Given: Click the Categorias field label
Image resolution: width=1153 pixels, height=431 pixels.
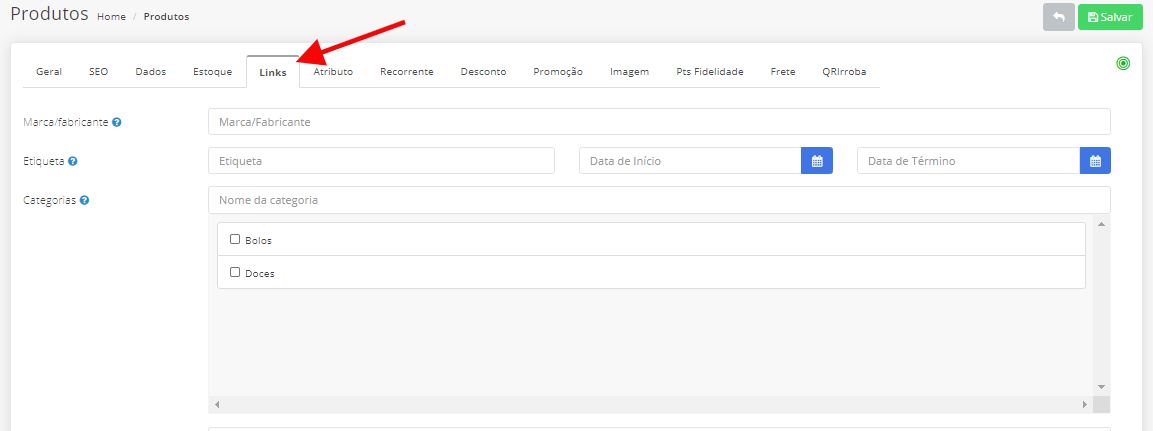Looking at the screenshot, I should click(50, 200).
